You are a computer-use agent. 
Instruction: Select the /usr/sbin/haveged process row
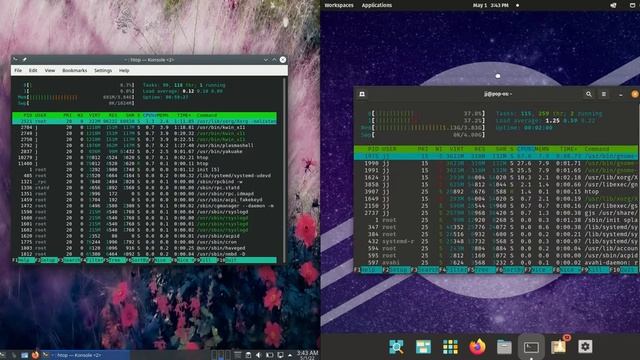[x=144, y=248]
